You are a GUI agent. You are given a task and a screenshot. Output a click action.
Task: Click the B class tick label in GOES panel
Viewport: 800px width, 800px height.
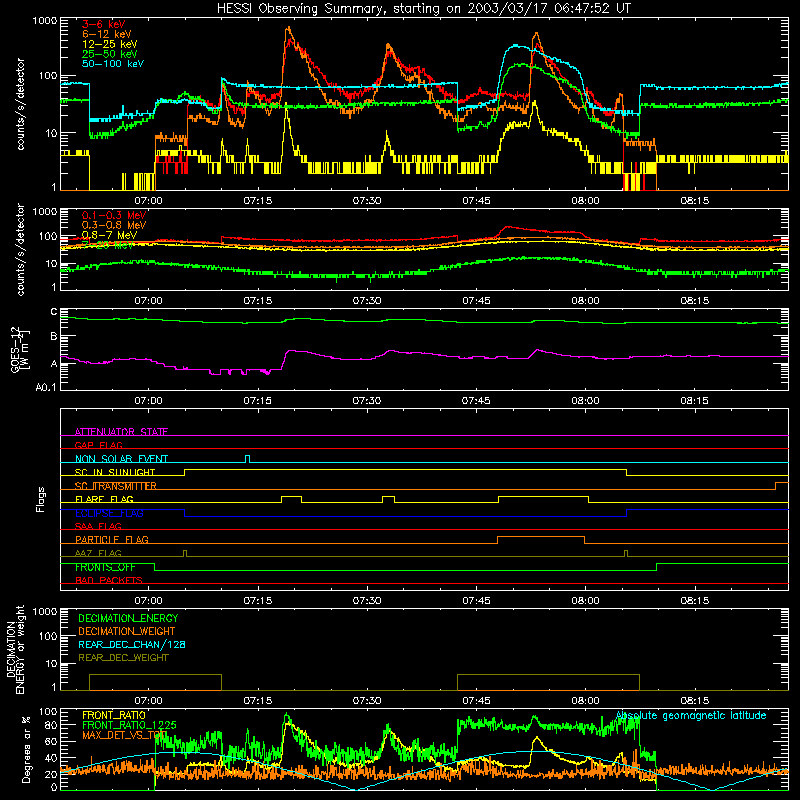tap(54, 337)
